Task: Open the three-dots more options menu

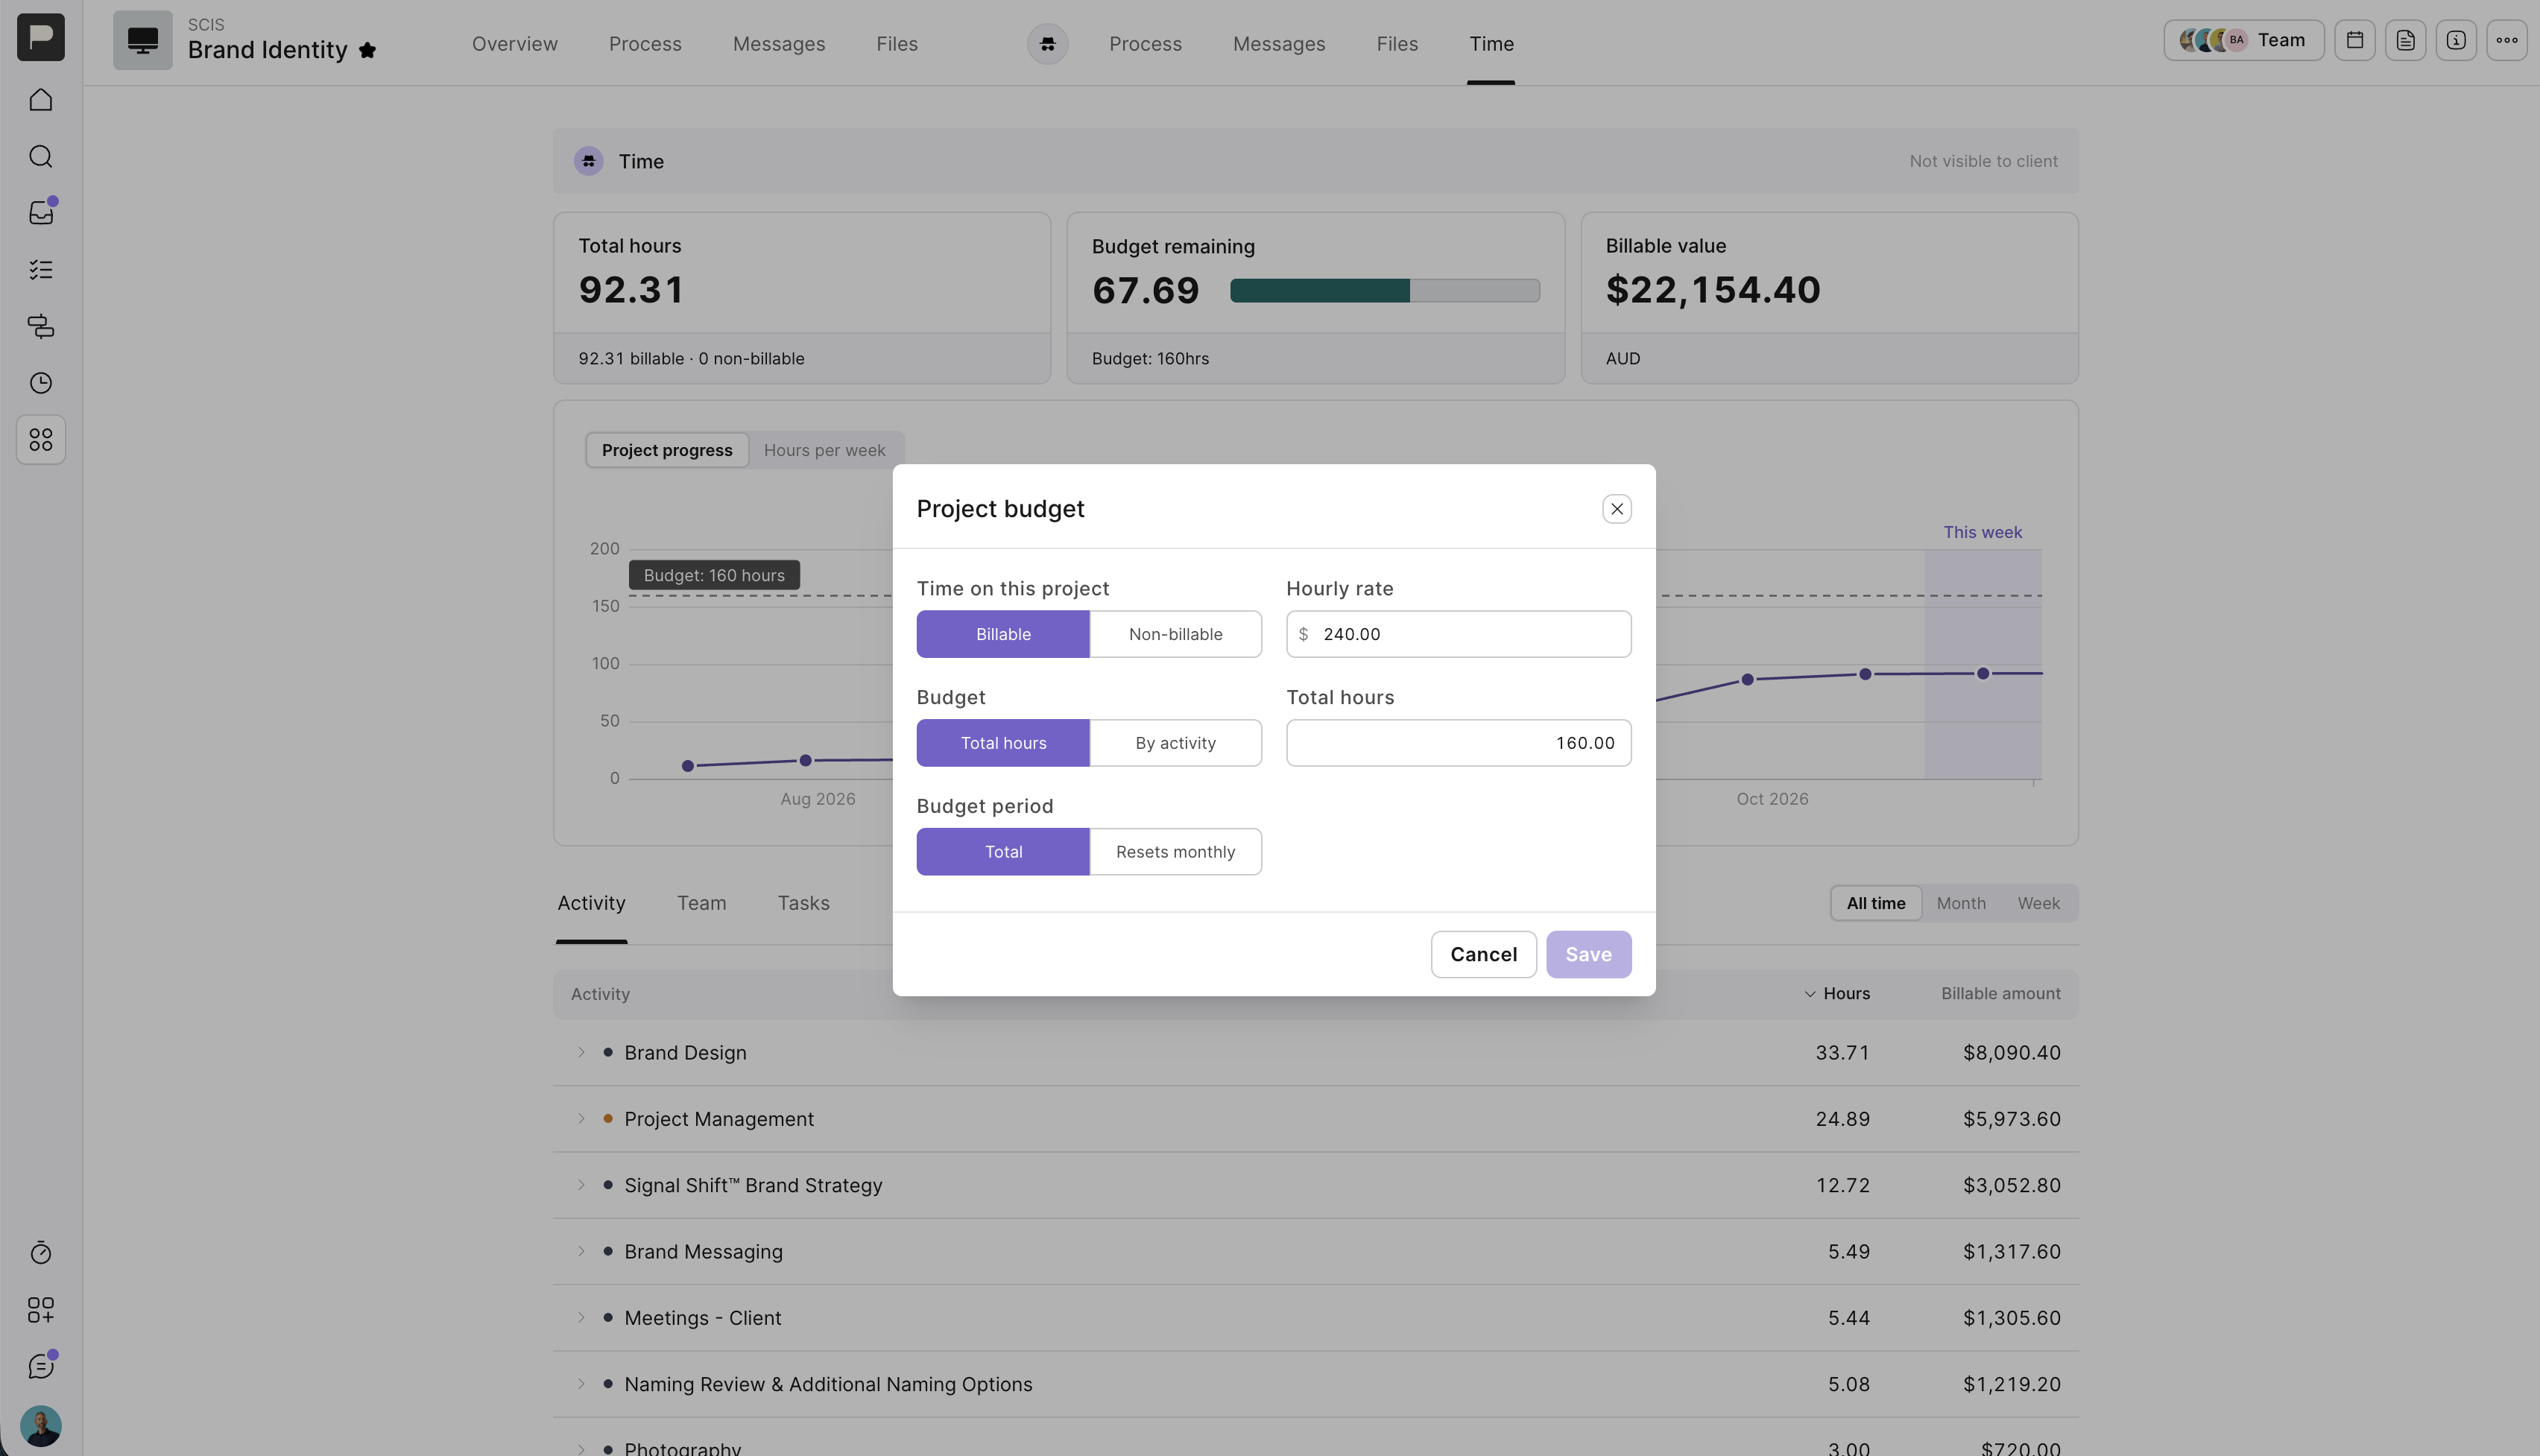Action: pyautogui.click(x=2507, y=41)
